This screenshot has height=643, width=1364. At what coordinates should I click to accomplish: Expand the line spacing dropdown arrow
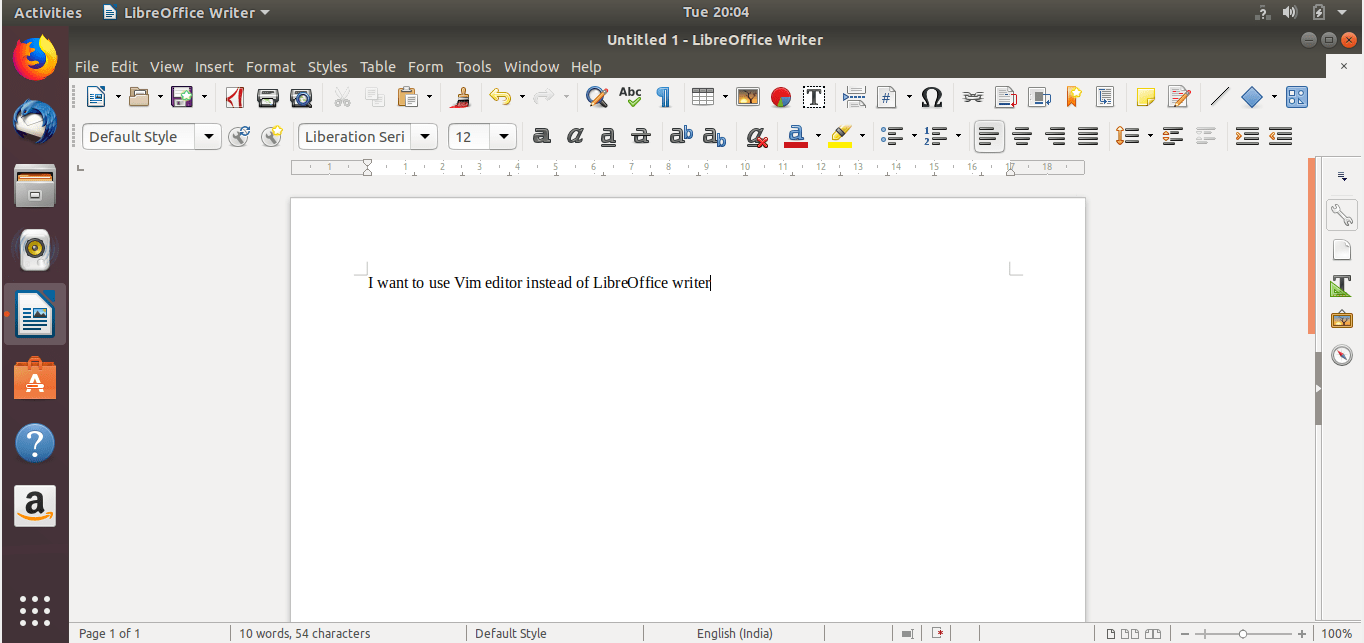click(x=1150, y=136)
